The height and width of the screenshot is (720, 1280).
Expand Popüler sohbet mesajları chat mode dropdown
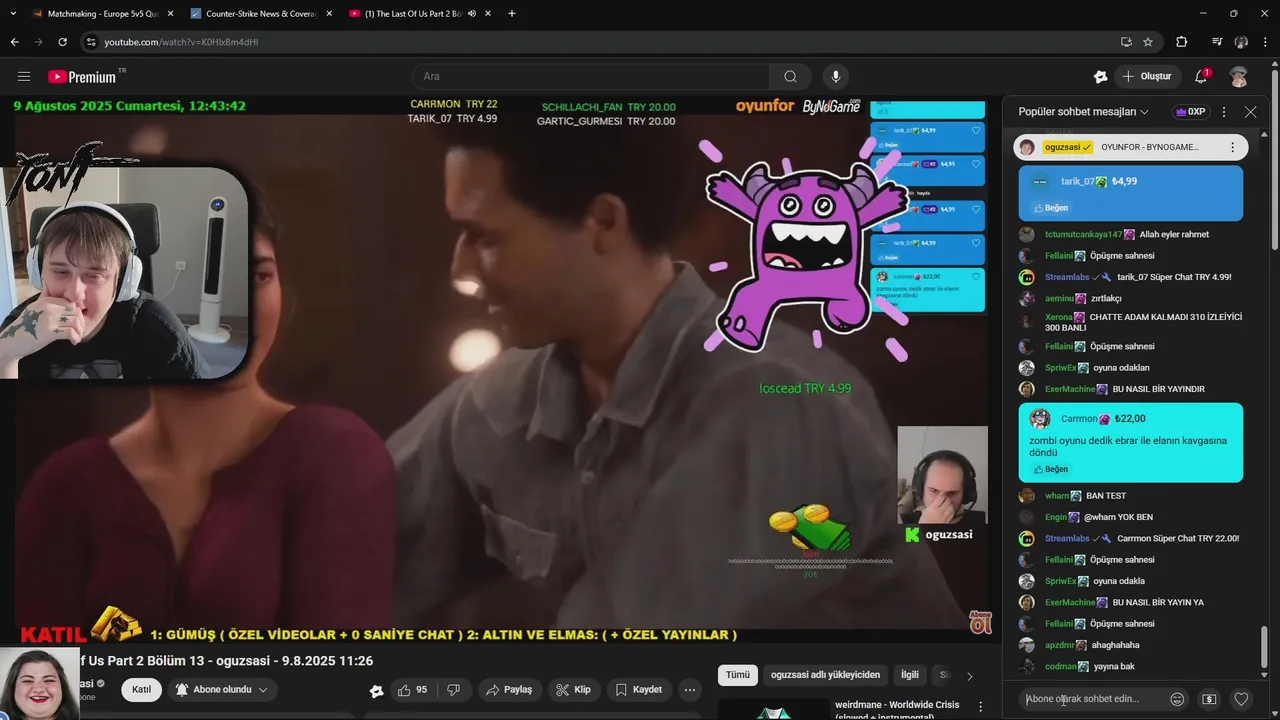click(1083, 112)
